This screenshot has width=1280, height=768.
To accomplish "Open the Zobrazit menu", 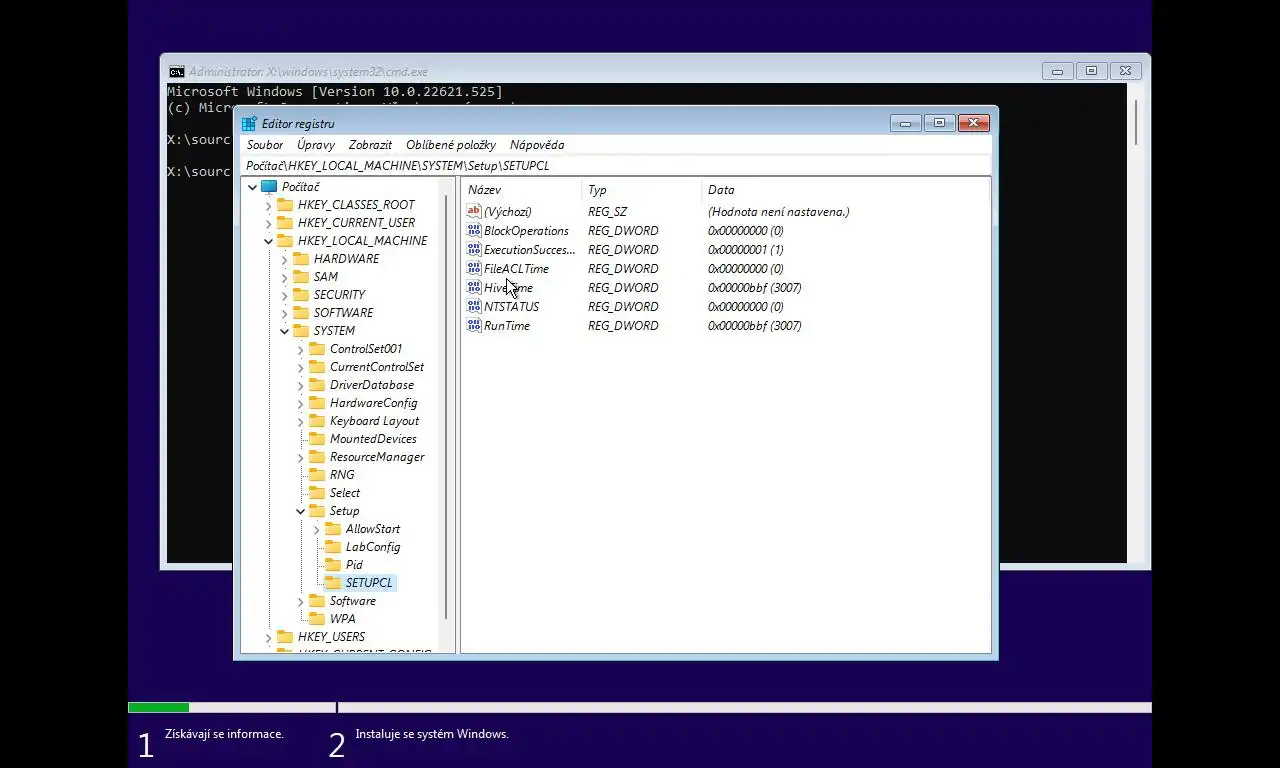I will coord(370,145).
